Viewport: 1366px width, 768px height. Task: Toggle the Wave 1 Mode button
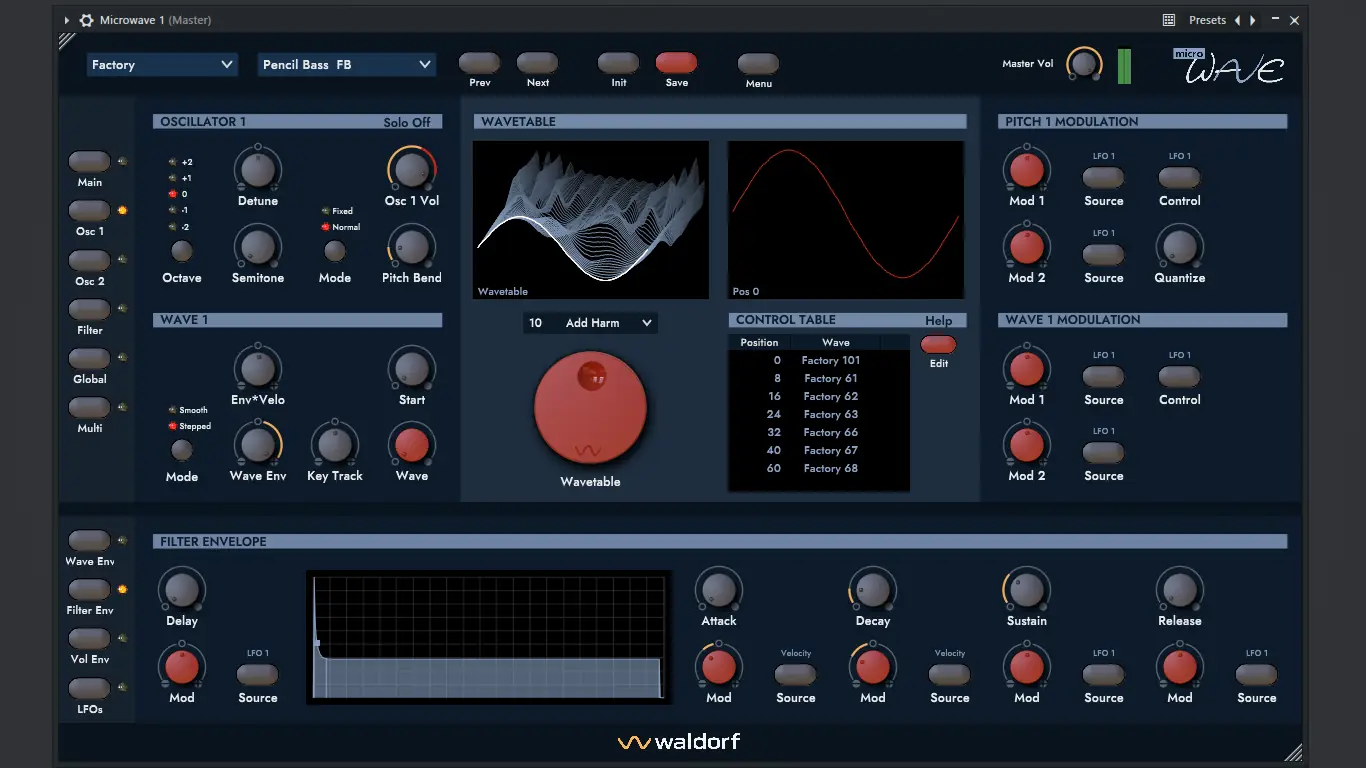[181, 450]
